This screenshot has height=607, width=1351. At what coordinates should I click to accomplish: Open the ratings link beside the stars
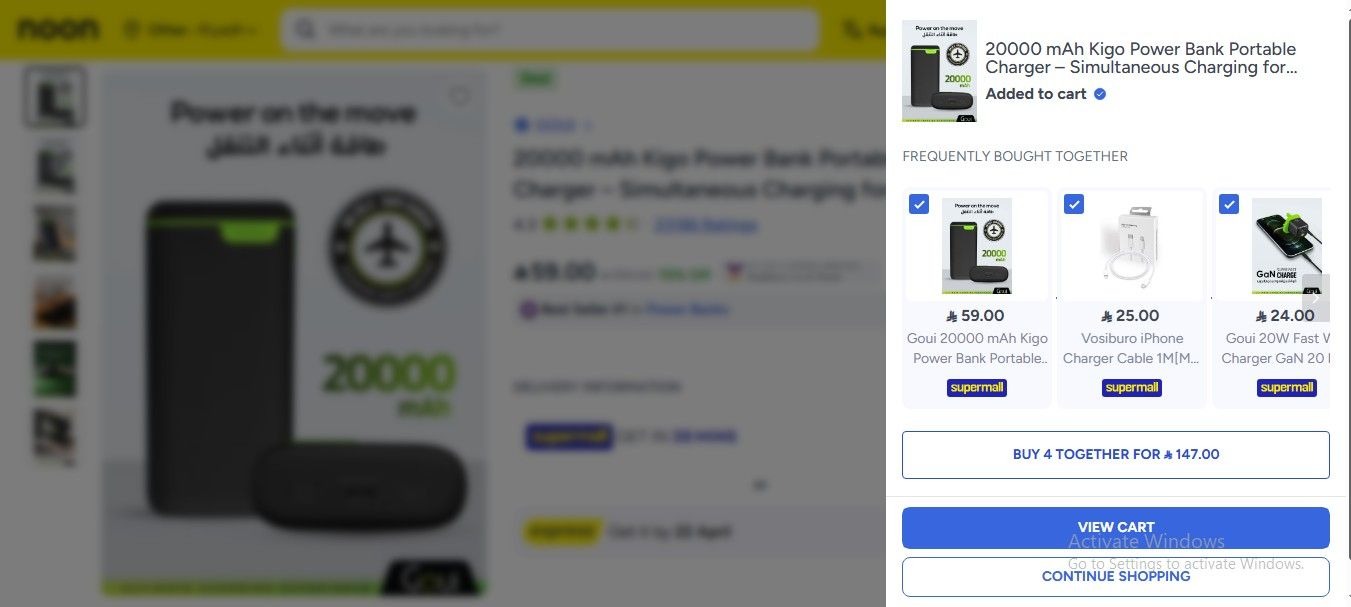[x=705, y=225]
